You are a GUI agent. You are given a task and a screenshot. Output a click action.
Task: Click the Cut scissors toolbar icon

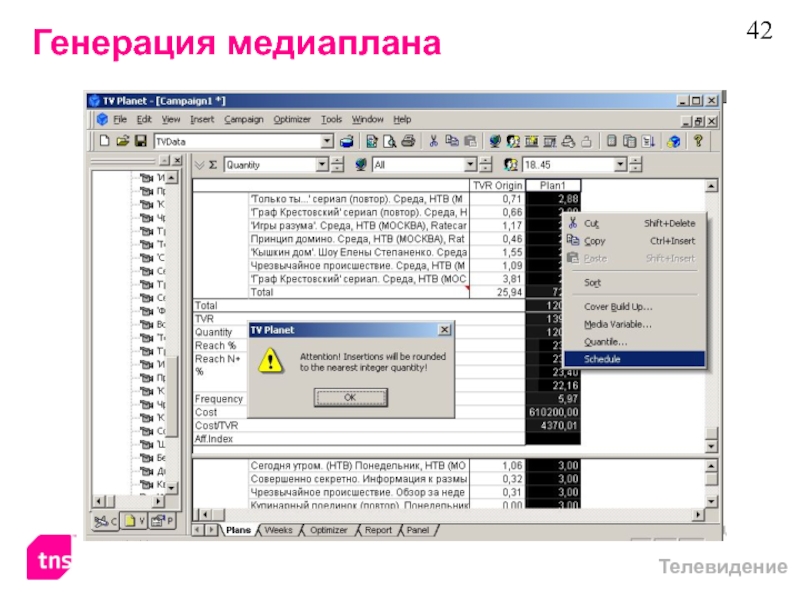[x=434, y=141]
